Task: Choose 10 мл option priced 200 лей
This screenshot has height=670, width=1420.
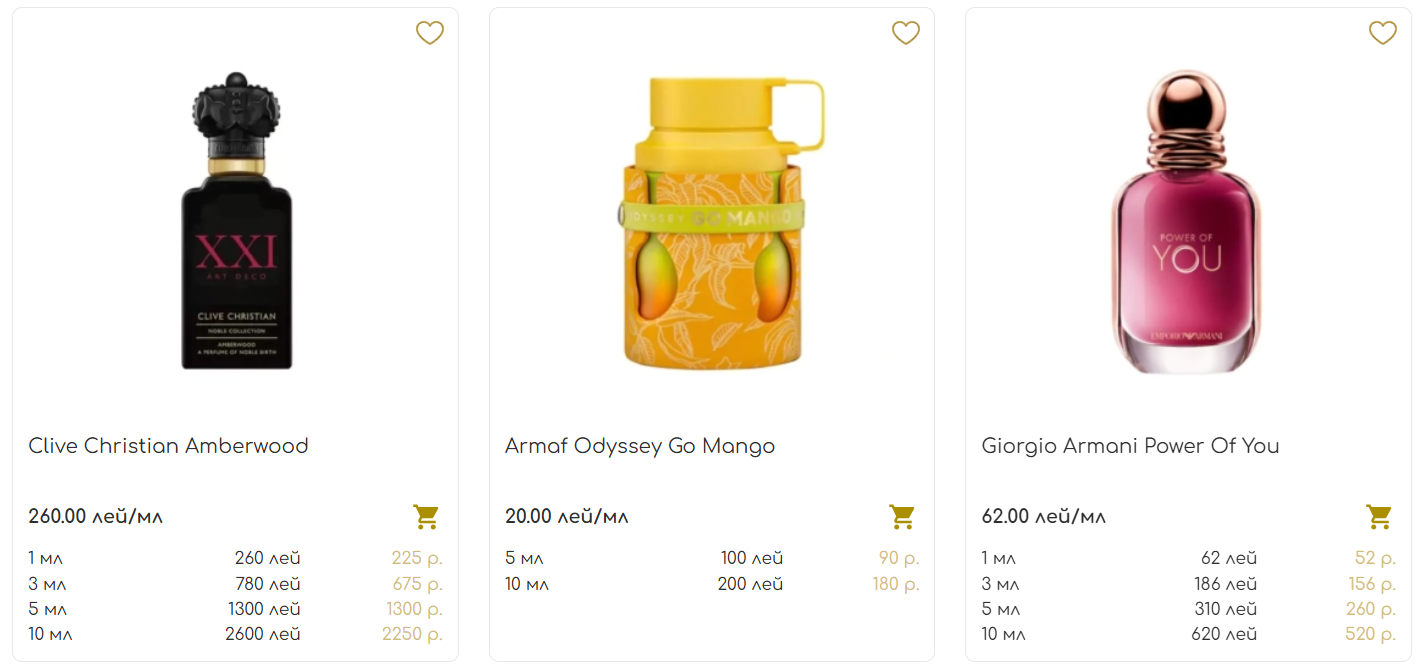Action: click(712, 584)
